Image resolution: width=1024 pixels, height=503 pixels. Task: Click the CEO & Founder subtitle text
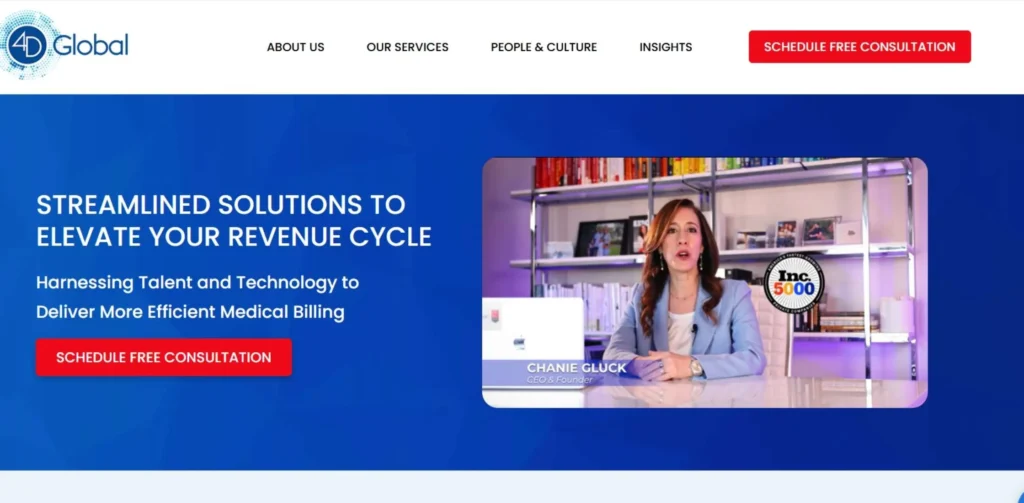pos(557,380)
